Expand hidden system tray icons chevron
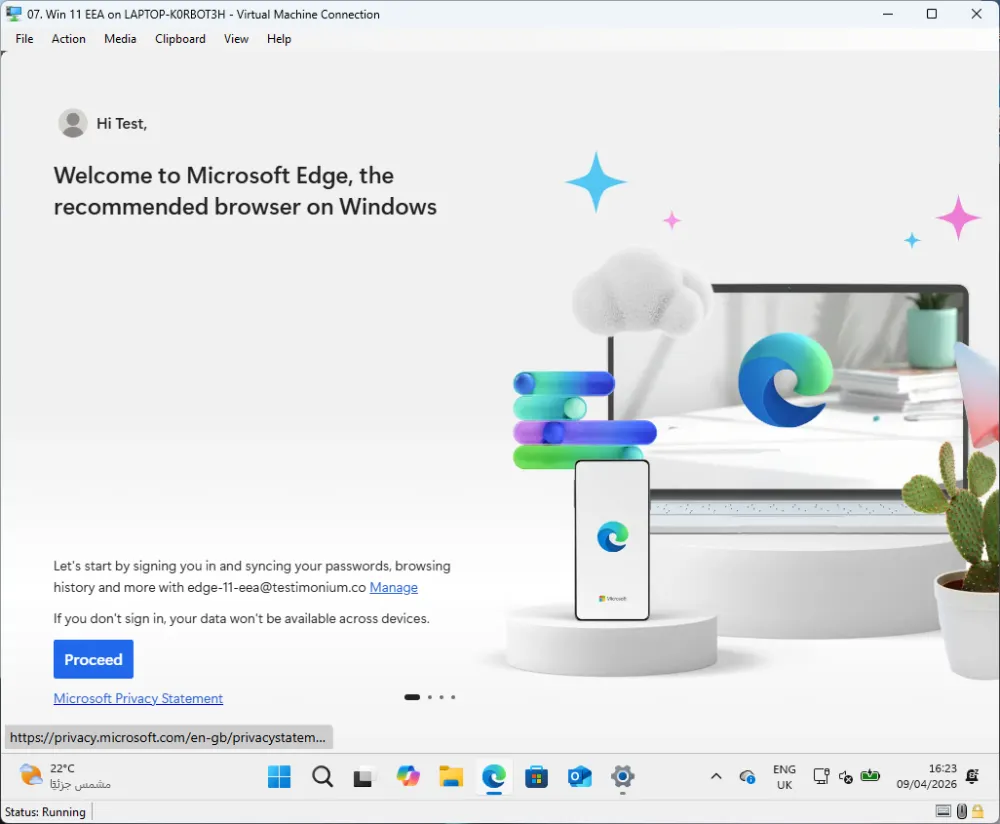1000x824 pixels. (x=716, y=777)
